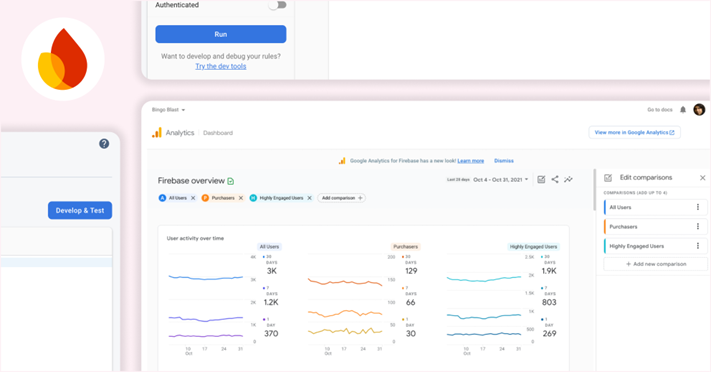Screen dimensions: 711x372
Task: Open the Oct 4 - Oct 31 date range dropdown
Action: pyautogui.click(x=501, y=180)
